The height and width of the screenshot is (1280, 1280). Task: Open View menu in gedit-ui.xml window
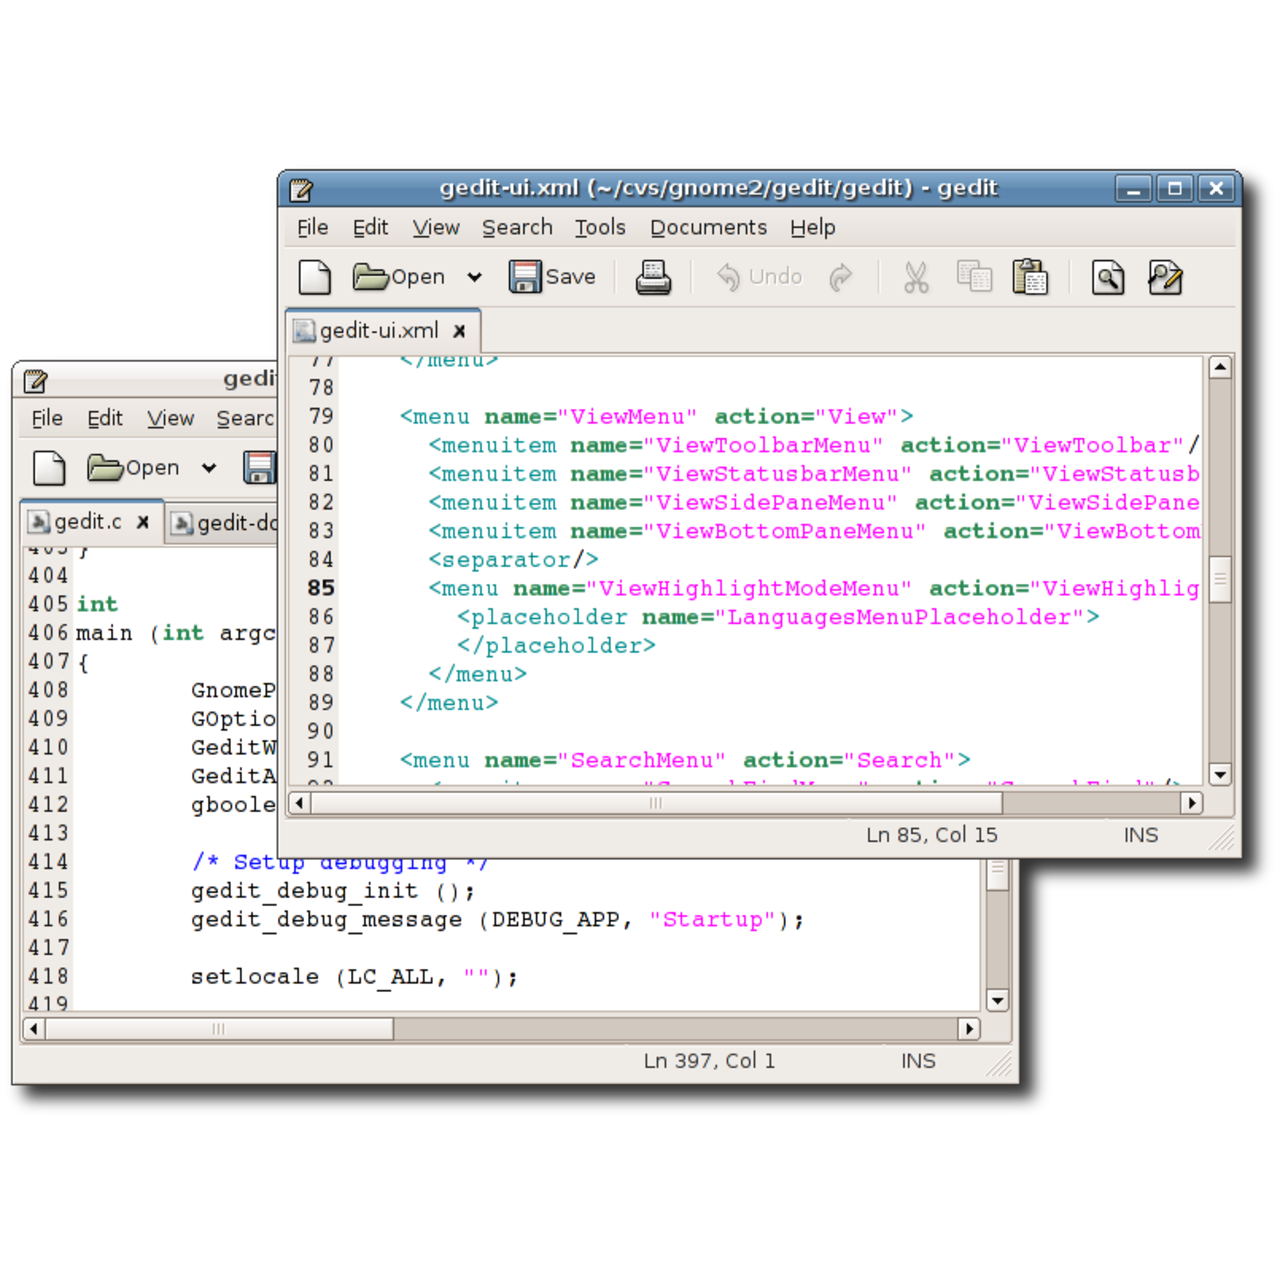[x=436, y=228]
